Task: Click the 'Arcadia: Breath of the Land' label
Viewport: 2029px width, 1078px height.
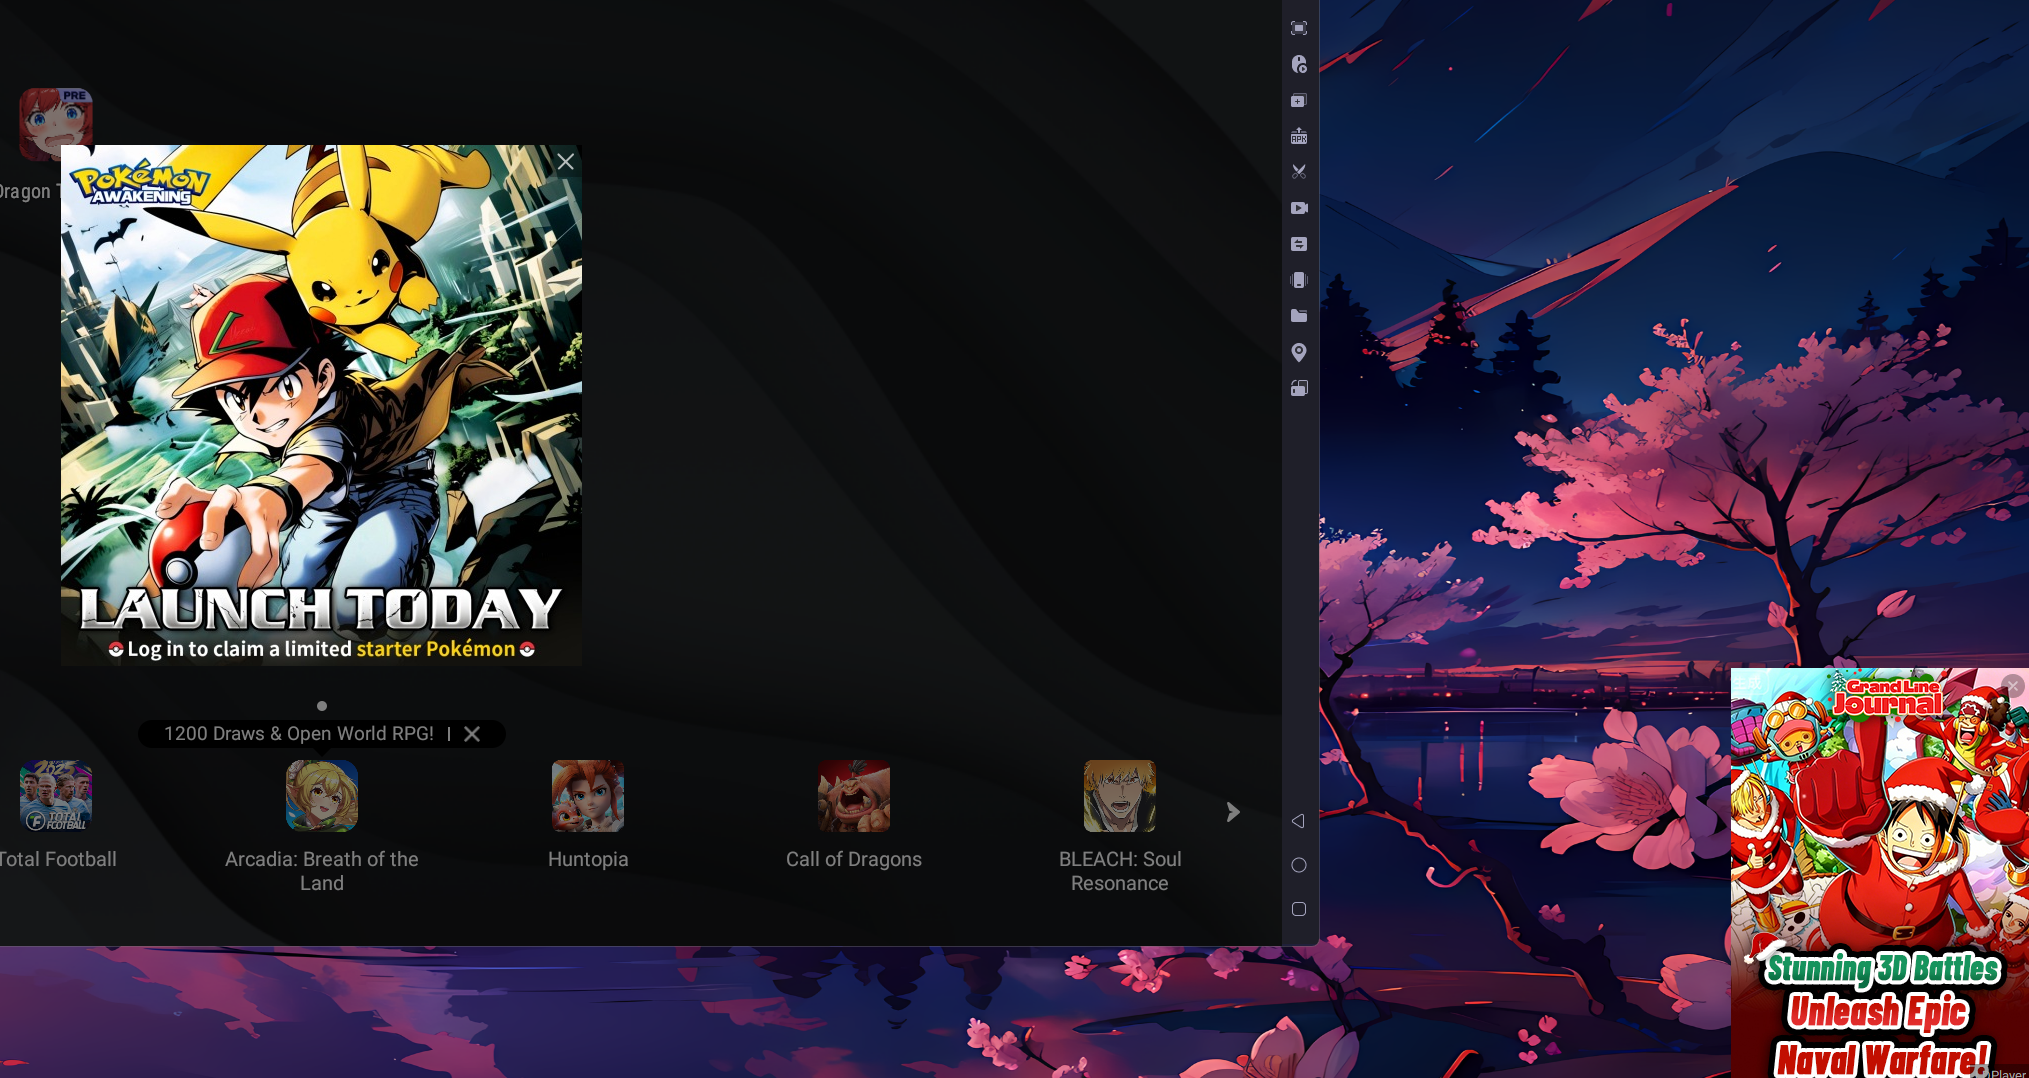Action: 322,871
